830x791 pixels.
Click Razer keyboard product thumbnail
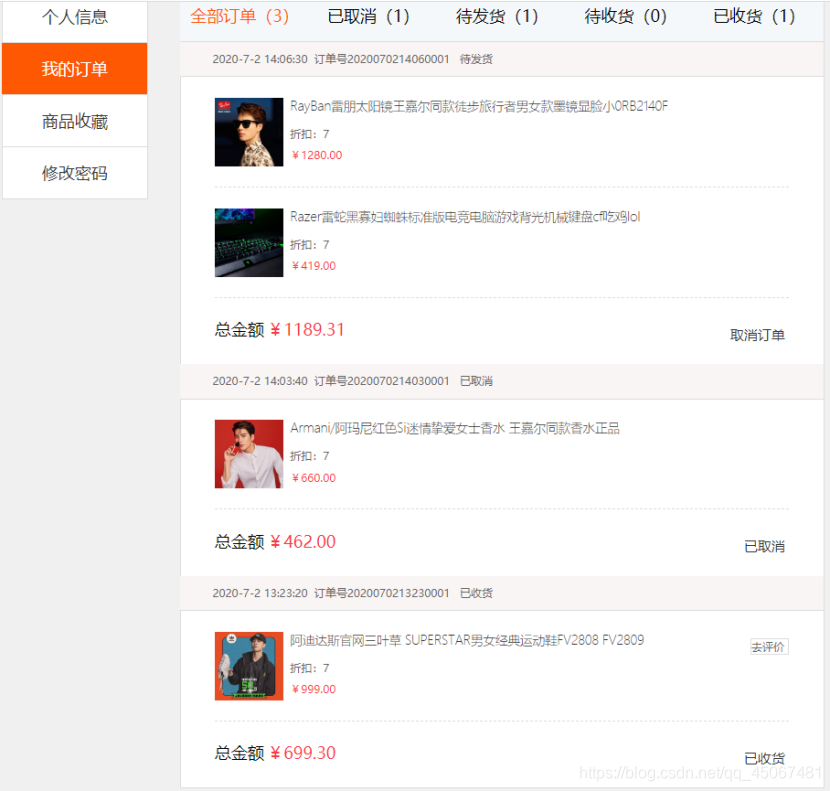[249, 242]
